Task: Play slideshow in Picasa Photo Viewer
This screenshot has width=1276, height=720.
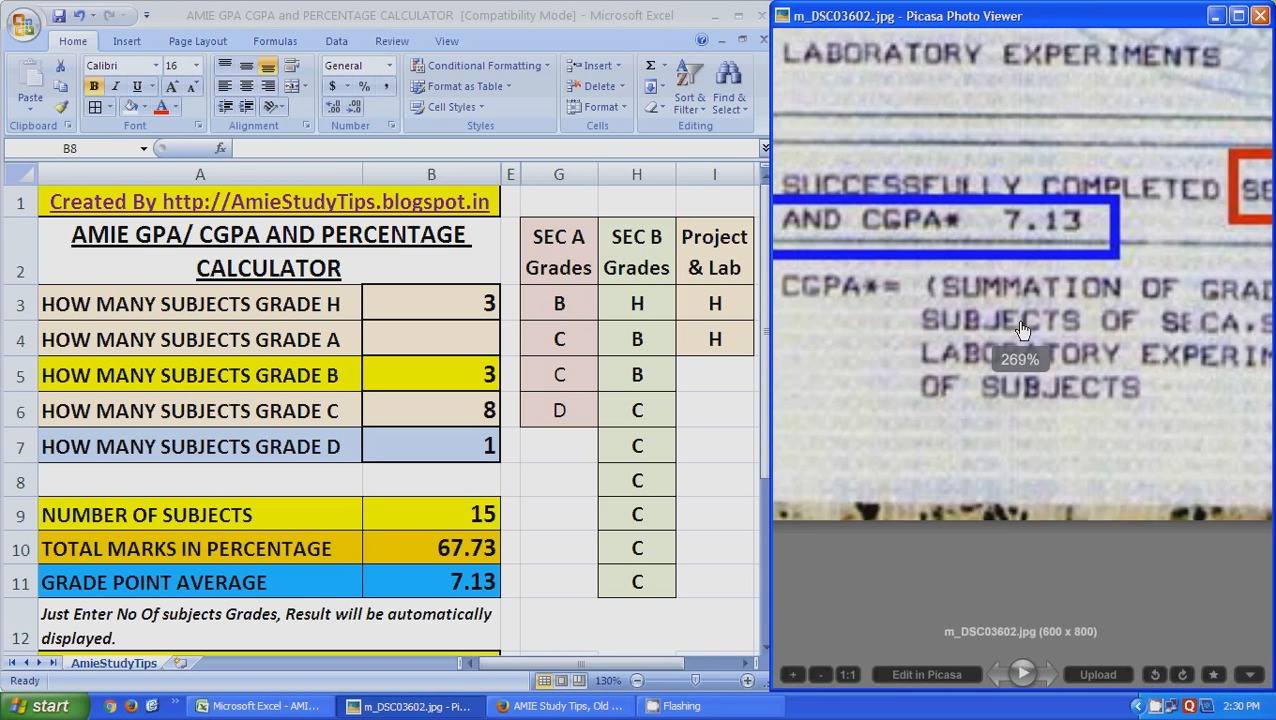Action: [x=1023, y=674]
